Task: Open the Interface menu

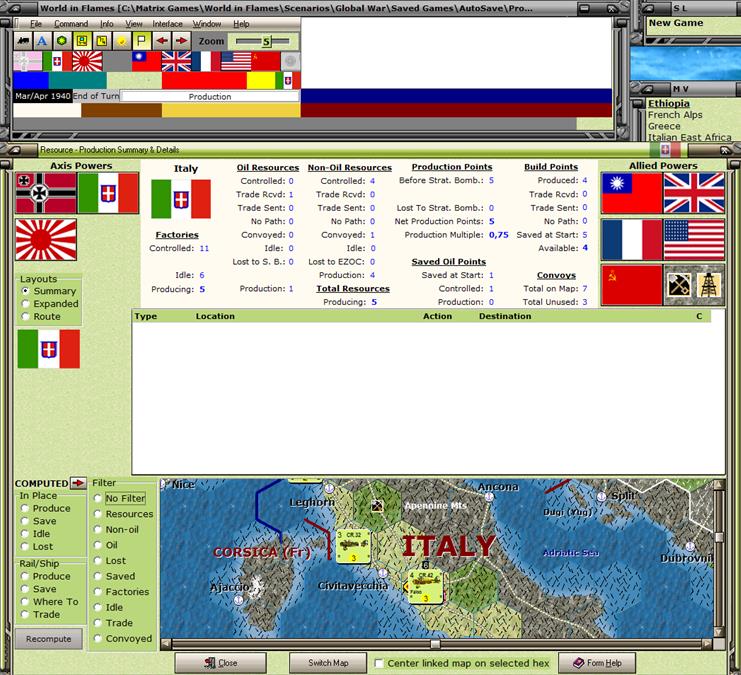Action: tap(167, 24)
